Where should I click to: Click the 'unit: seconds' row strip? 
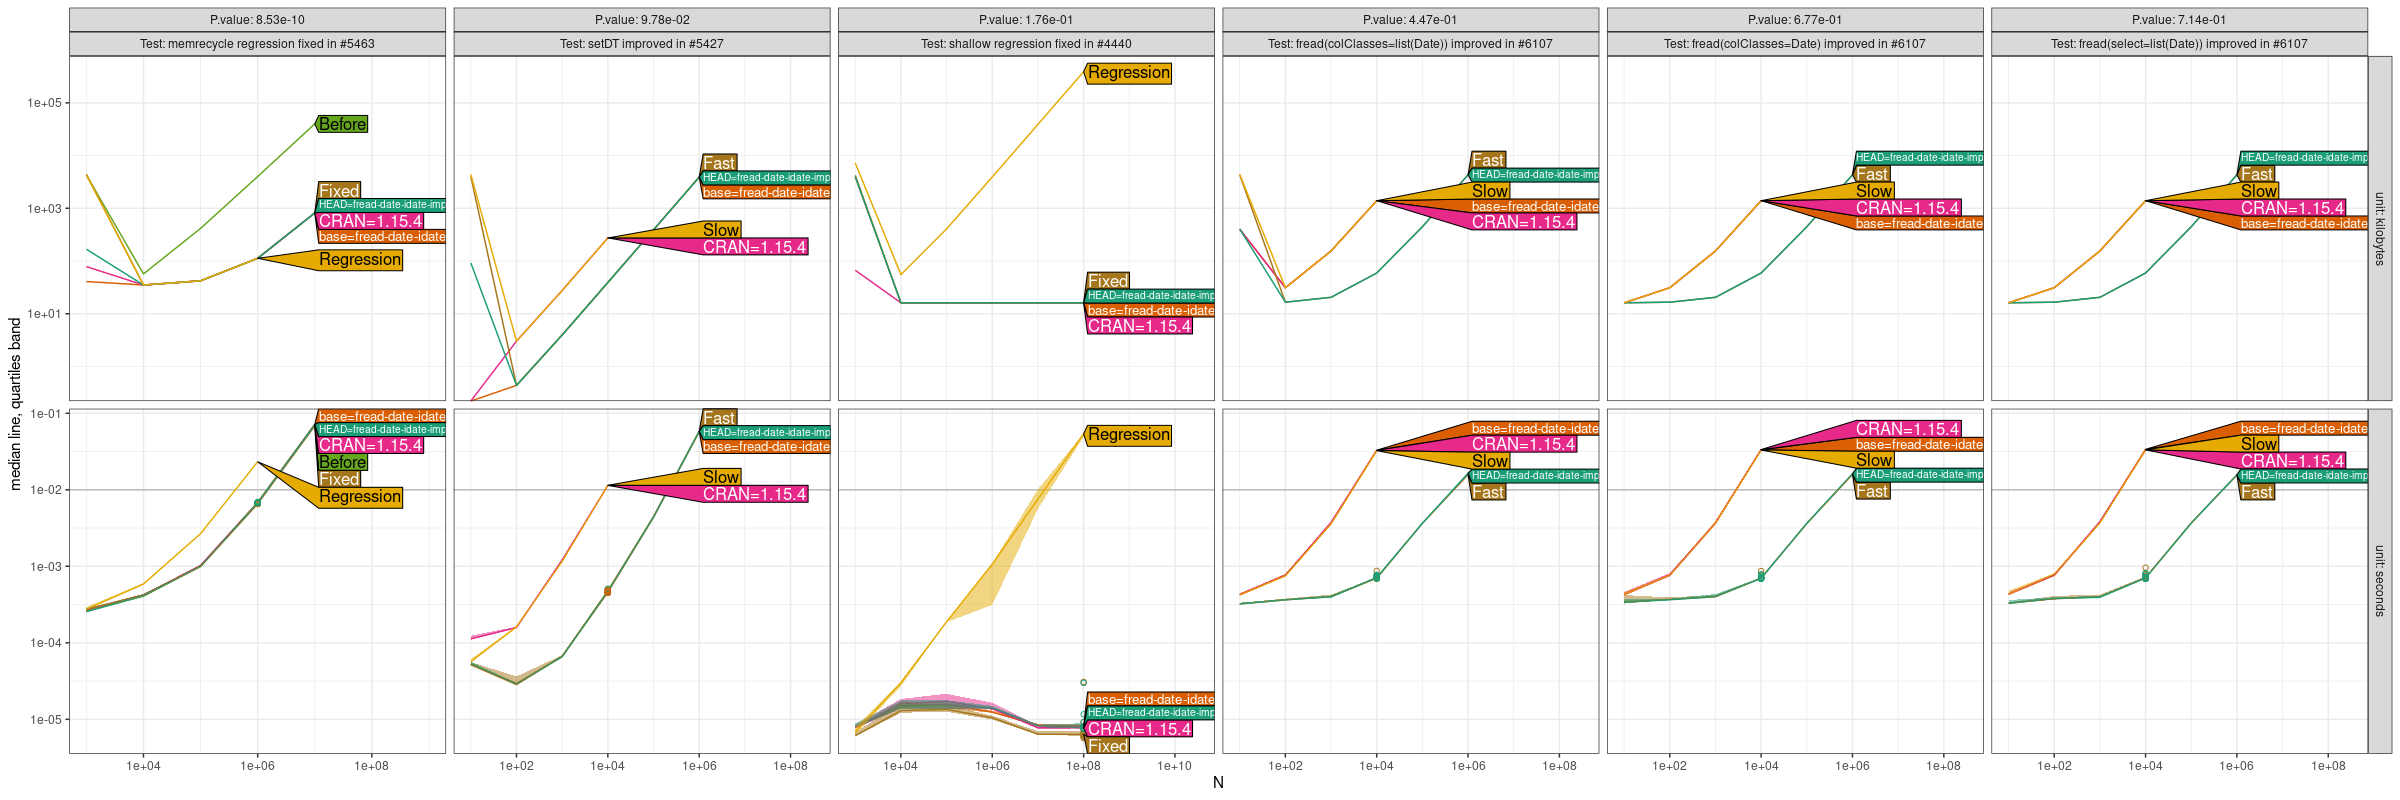click(2380, 581)
